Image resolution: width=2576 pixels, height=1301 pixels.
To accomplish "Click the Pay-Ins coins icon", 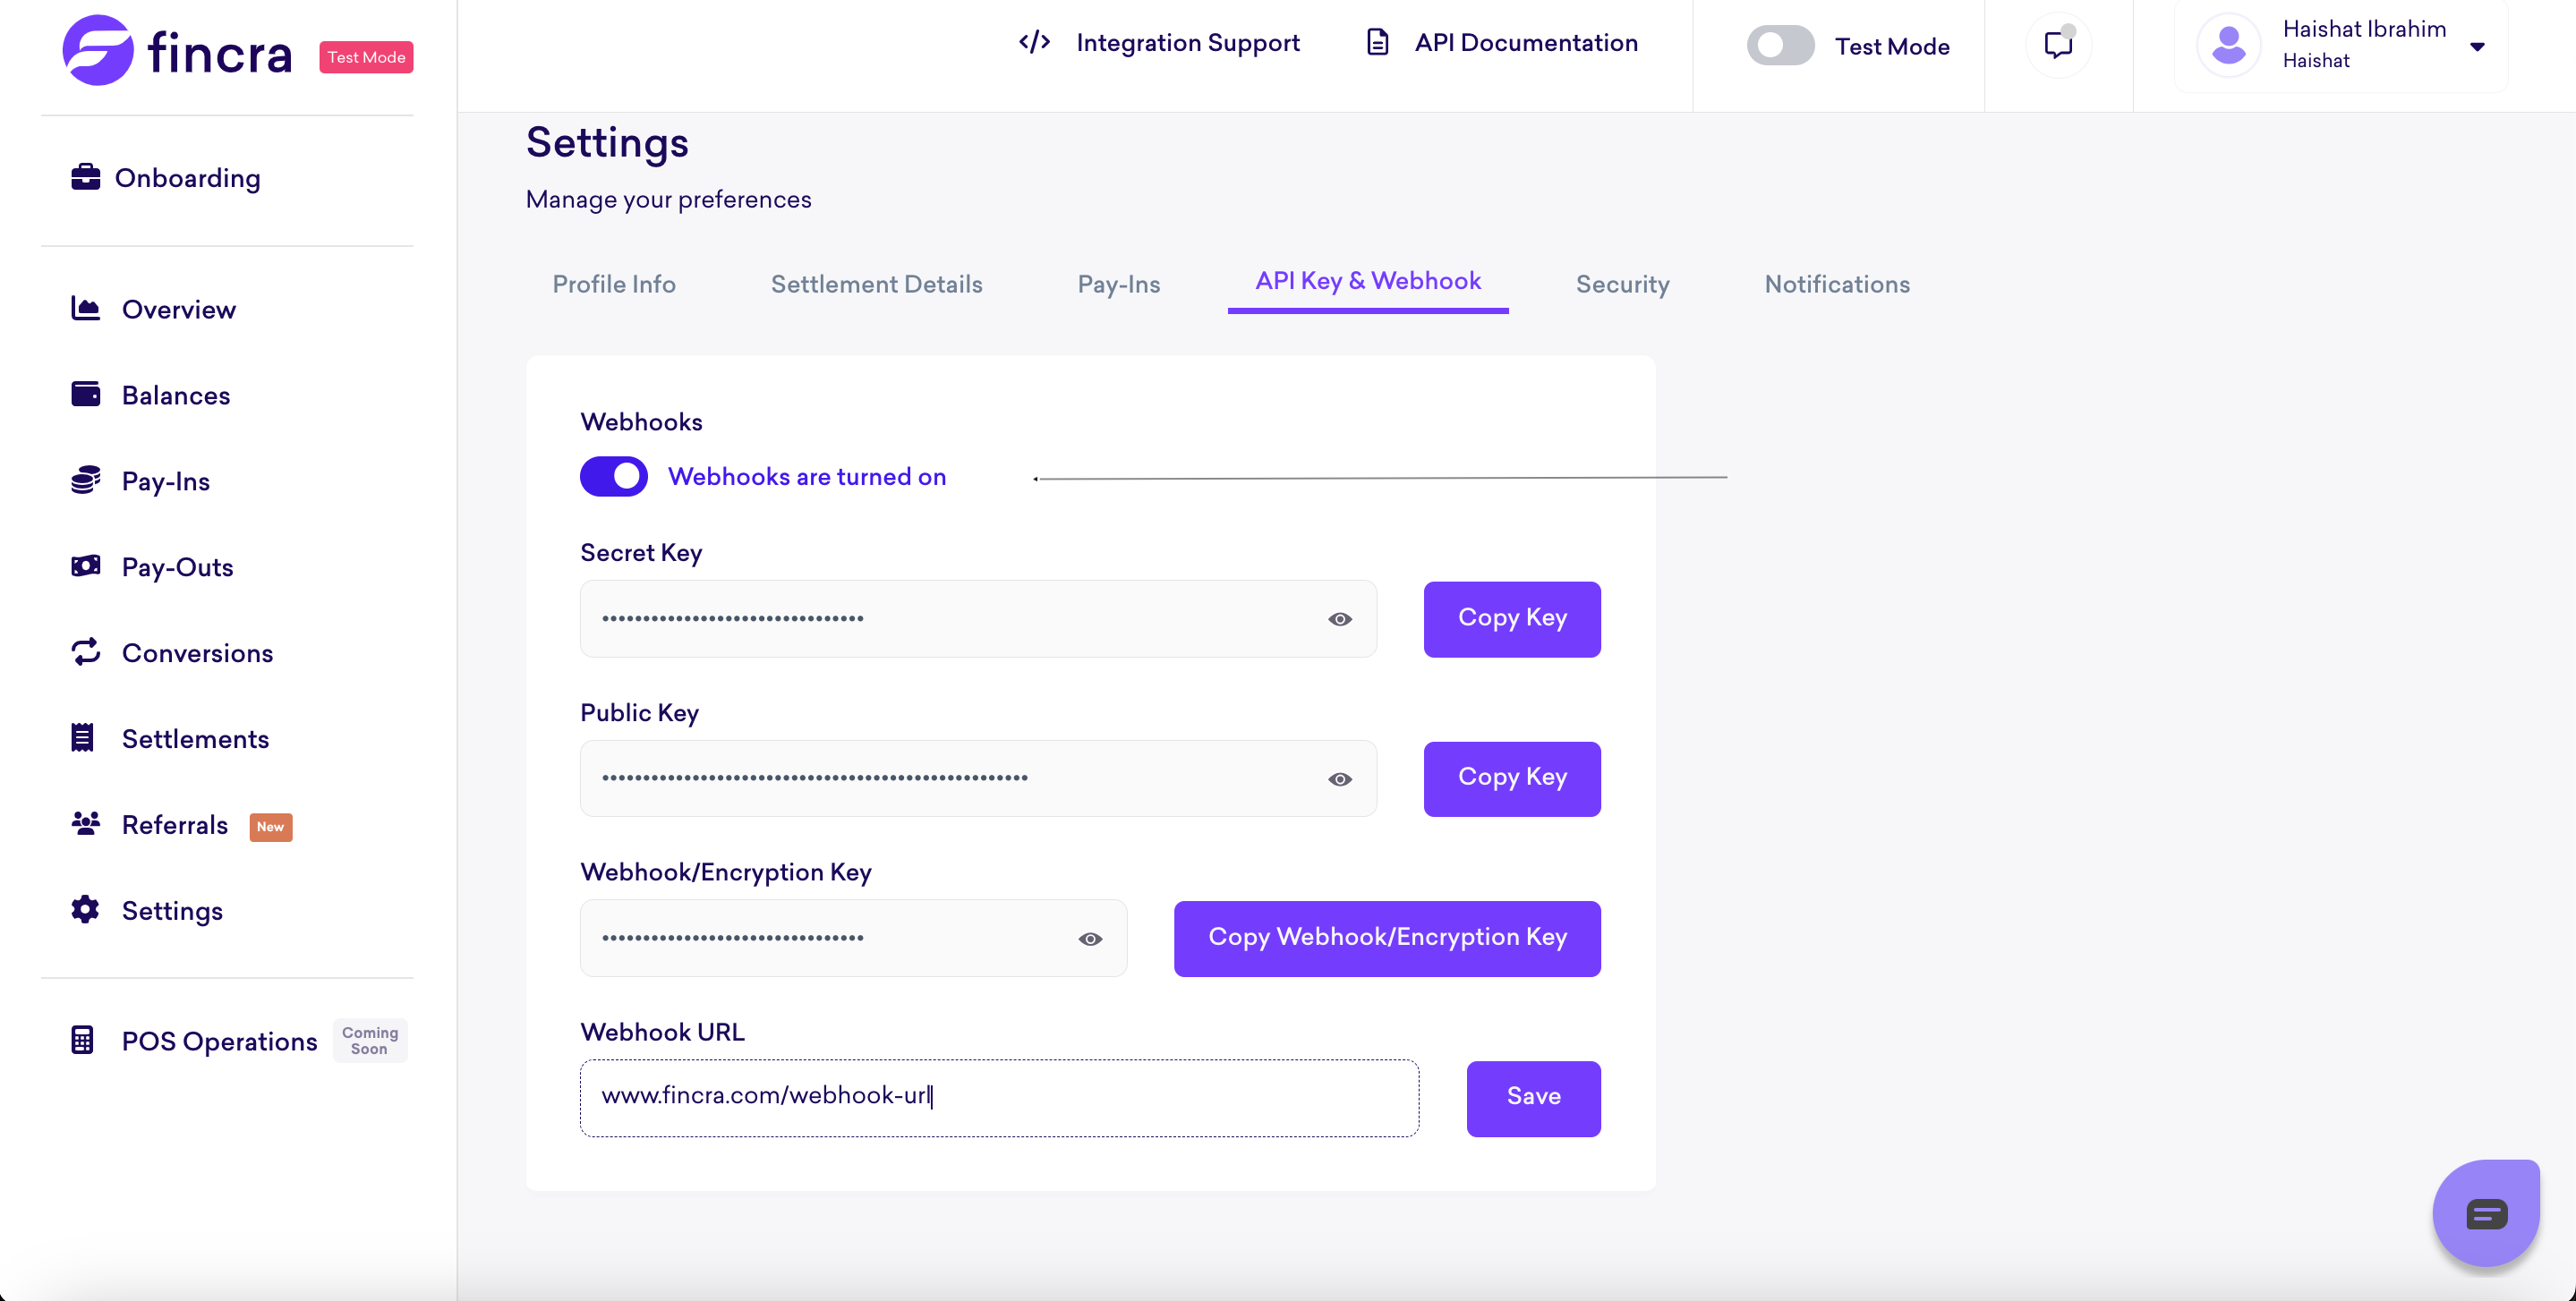I will [x=86, y=480].
